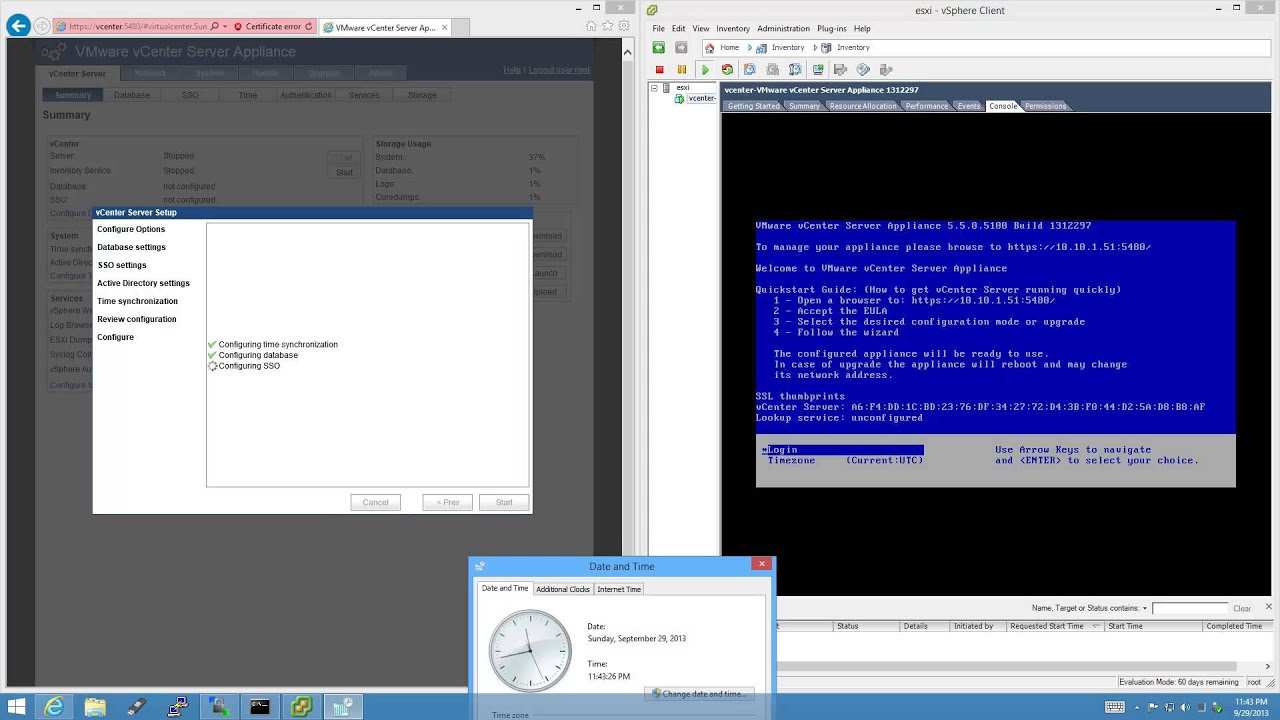The height and width of the screenshot is (720, 1280).
Task: Click the Connect USB device toolbar icon
Action: [886, 70]
